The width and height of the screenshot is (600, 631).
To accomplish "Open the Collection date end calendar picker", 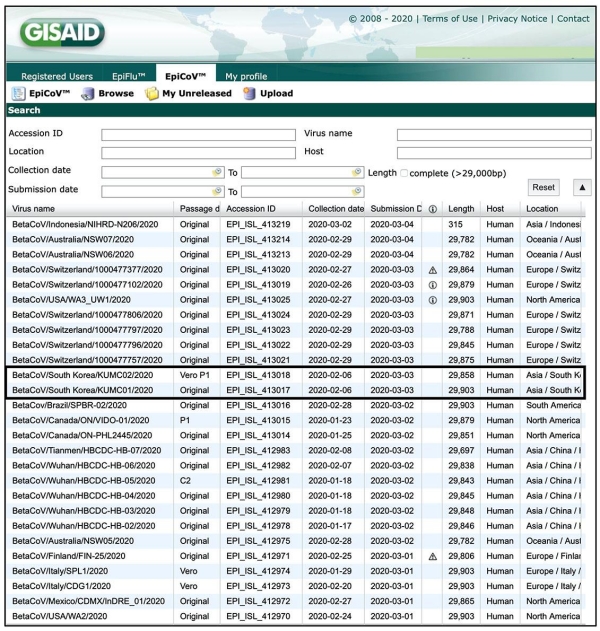I will pyautogui.click(x=357, y=172).
